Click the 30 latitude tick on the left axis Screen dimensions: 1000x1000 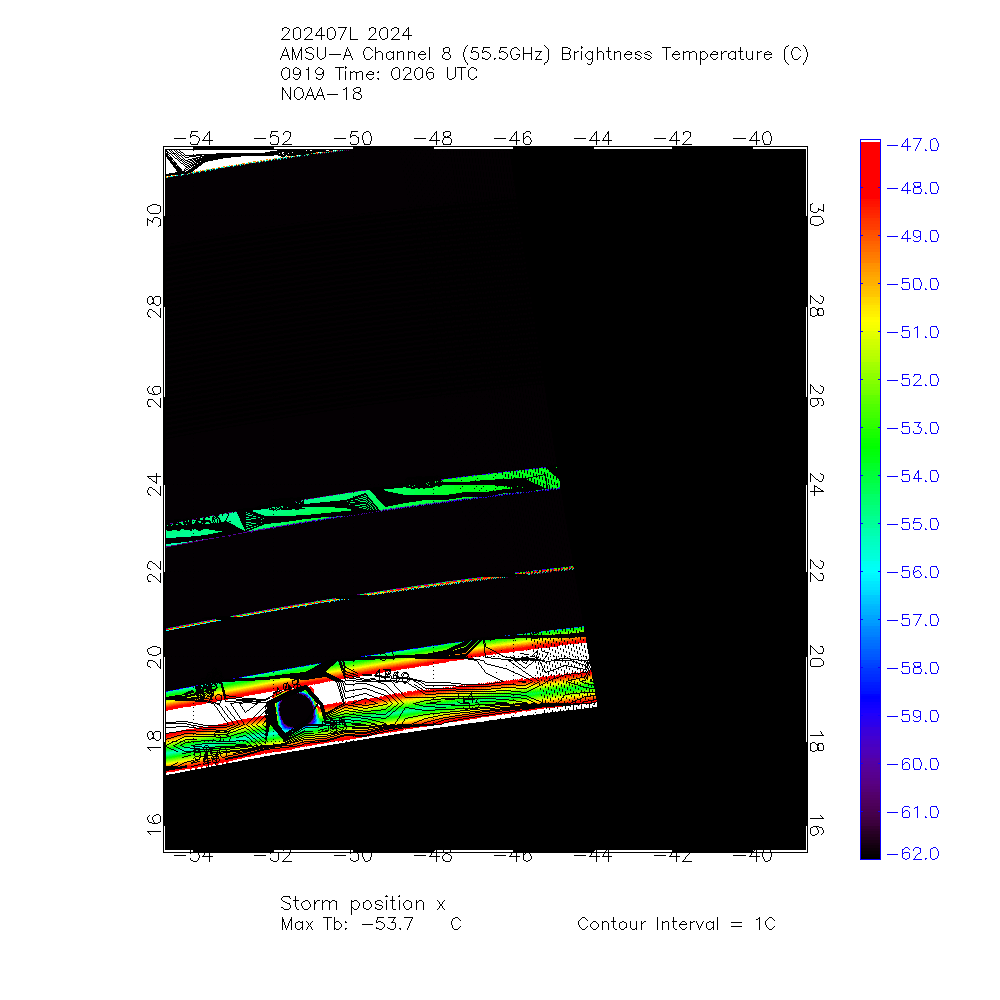pyautogui.click(x=153, y=214)
